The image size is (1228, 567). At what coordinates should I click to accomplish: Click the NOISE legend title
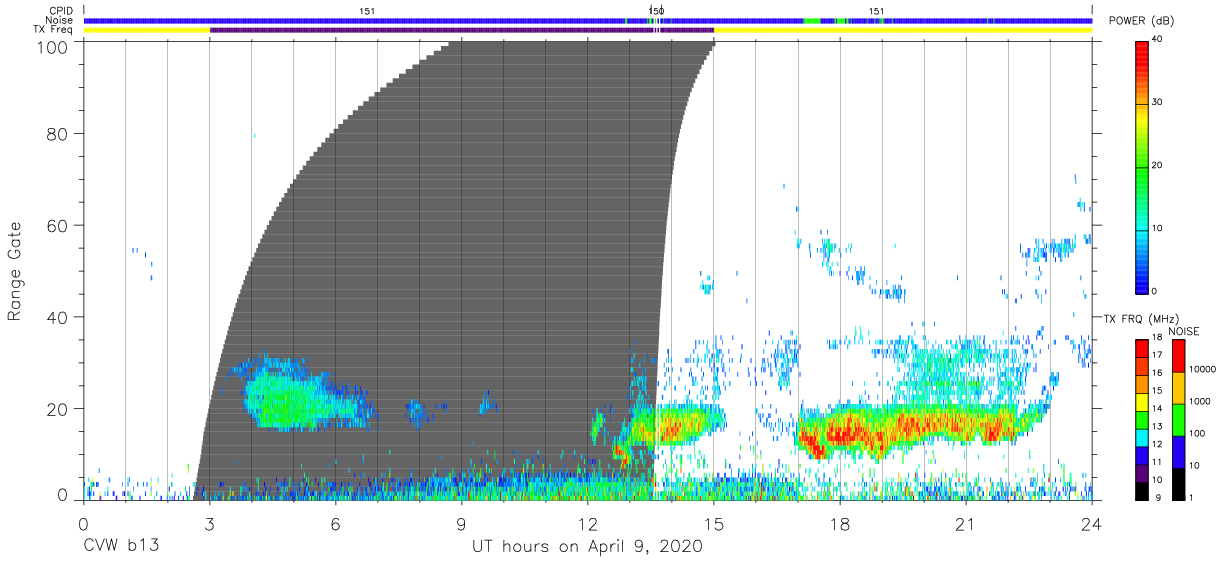(1185, 331)
